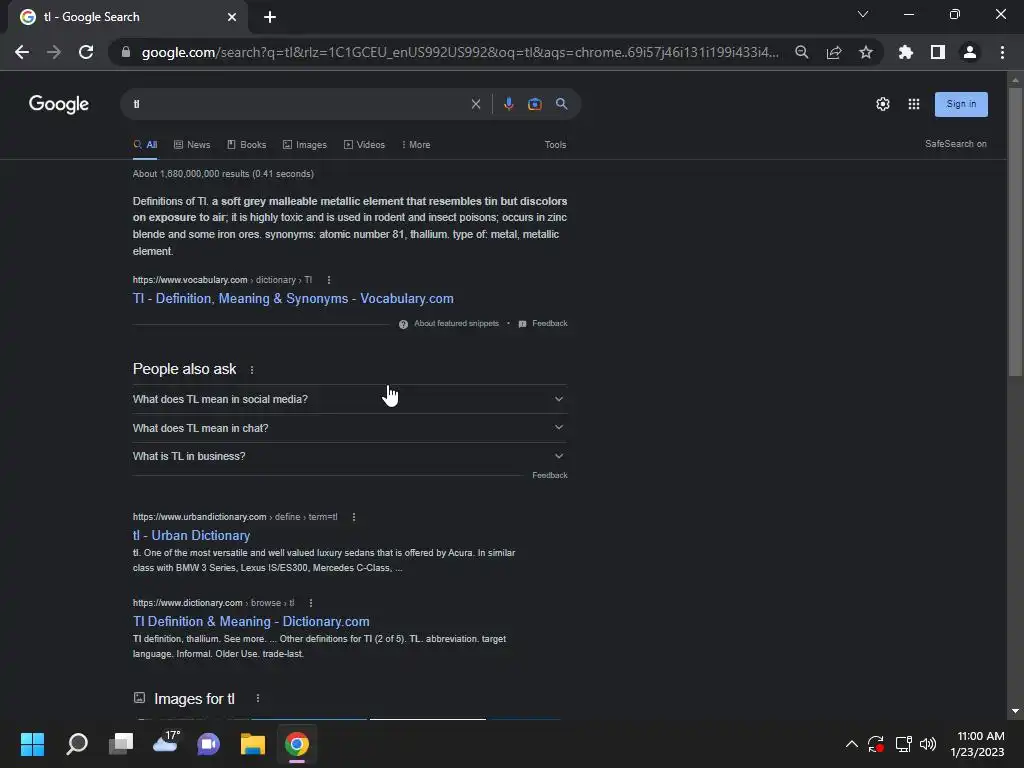Close the 'tl - Google Search' tab
Screen dimensions: 1024x768
pyautogui.click(x=232, y=17)
